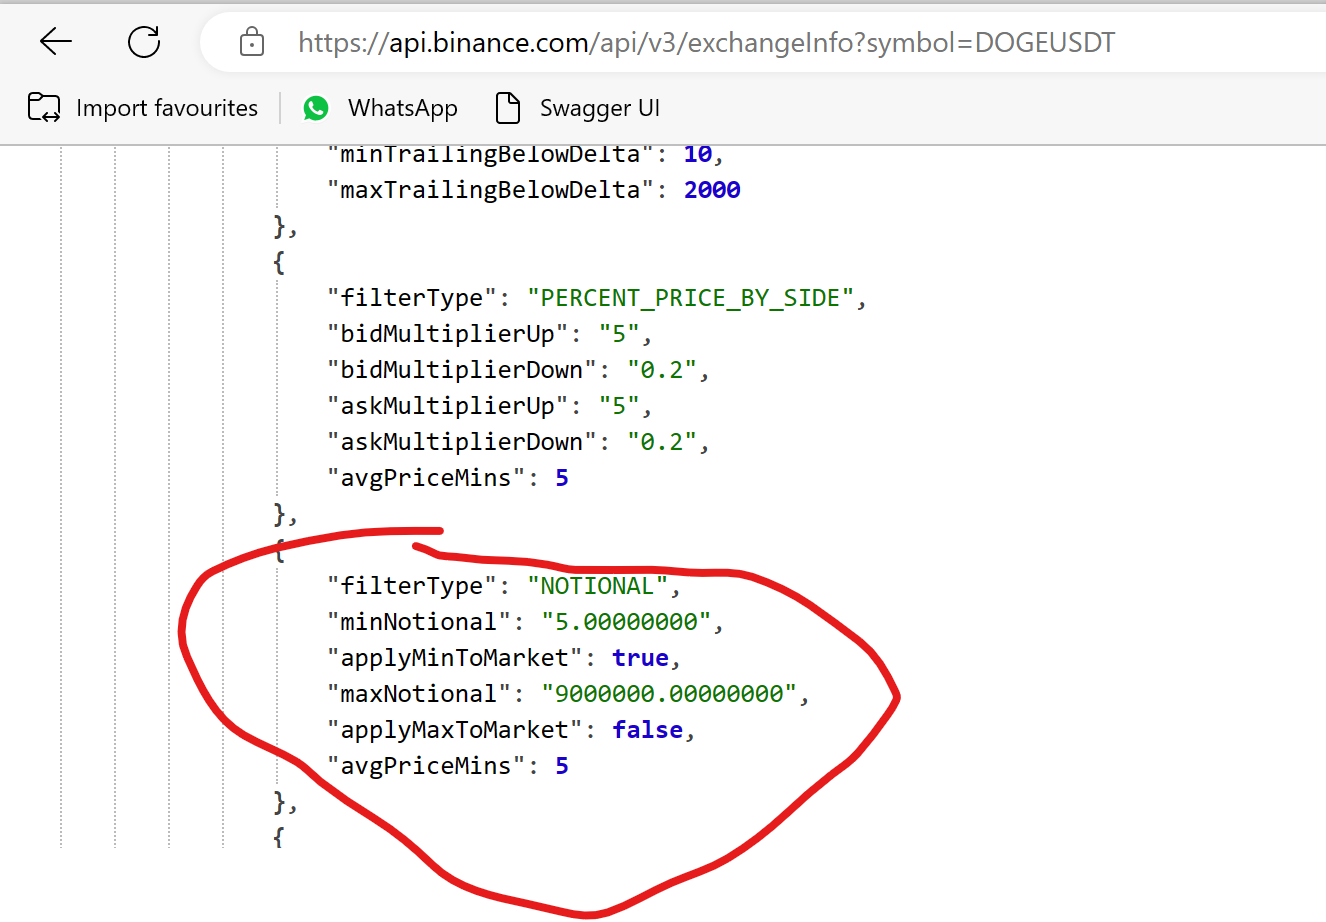Click the Import favourites icon

pyautogui.click(x=43, y=107)
